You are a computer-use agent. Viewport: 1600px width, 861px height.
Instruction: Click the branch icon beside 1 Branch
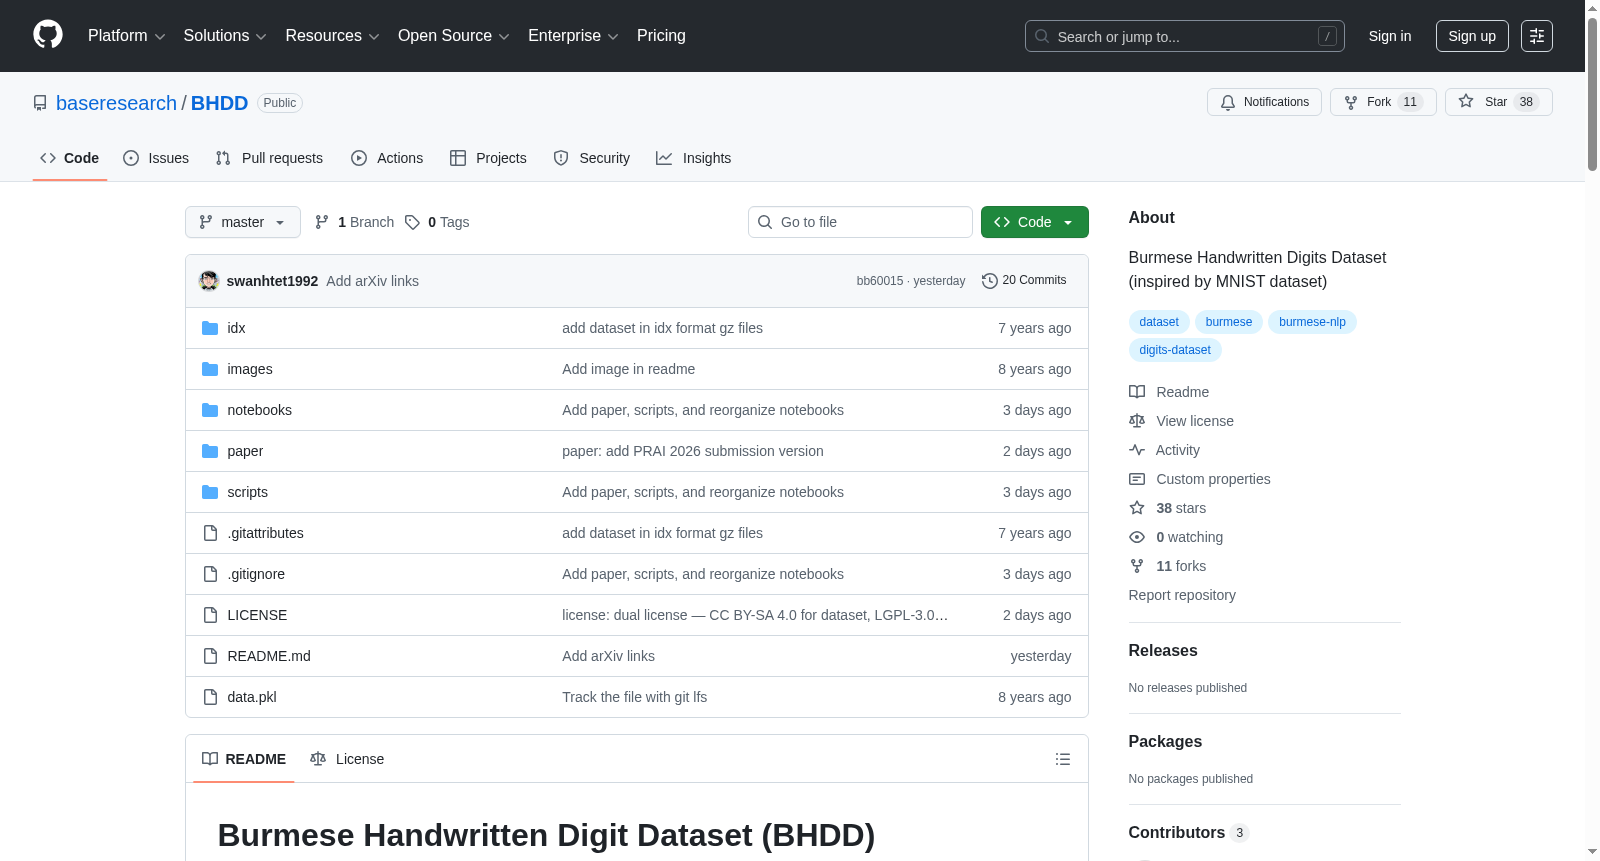[322, 222]
